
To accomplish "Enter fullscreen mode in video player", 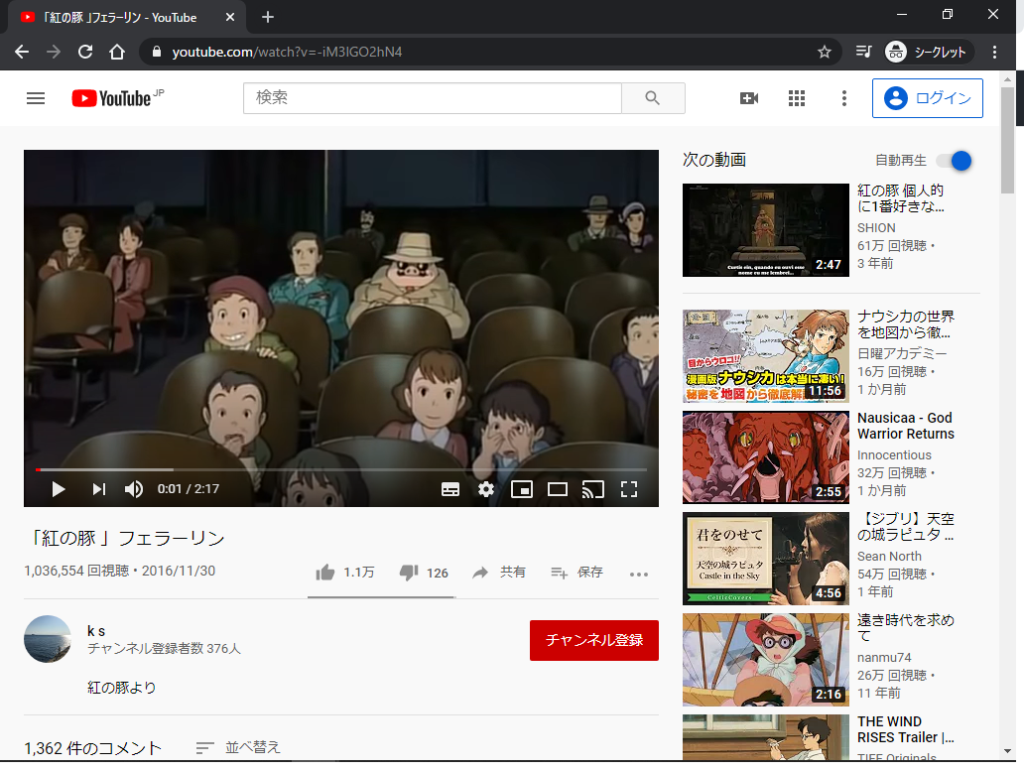I will click(x=629, y=489).
